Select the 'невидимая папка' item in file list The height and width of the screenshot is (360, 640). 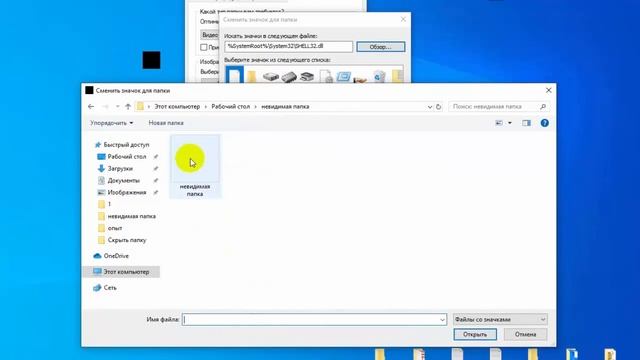coord(195,167)
